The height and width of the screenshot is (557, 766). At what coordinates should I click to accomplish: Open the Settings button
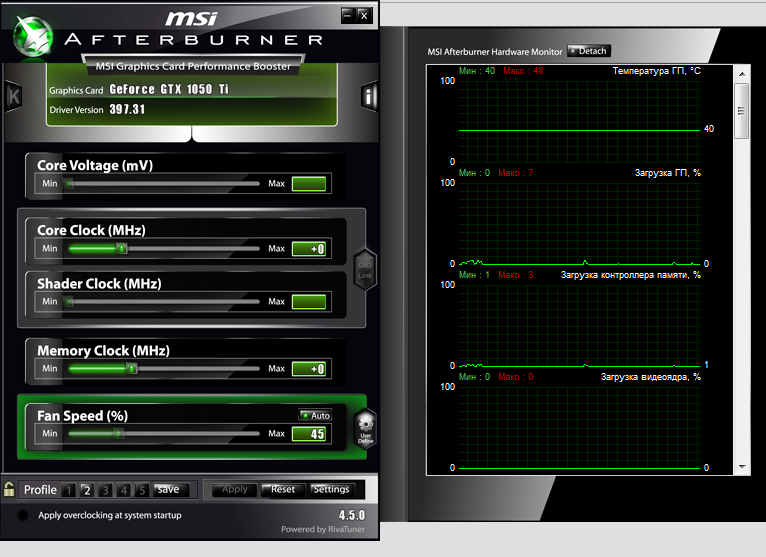point(331,490)
